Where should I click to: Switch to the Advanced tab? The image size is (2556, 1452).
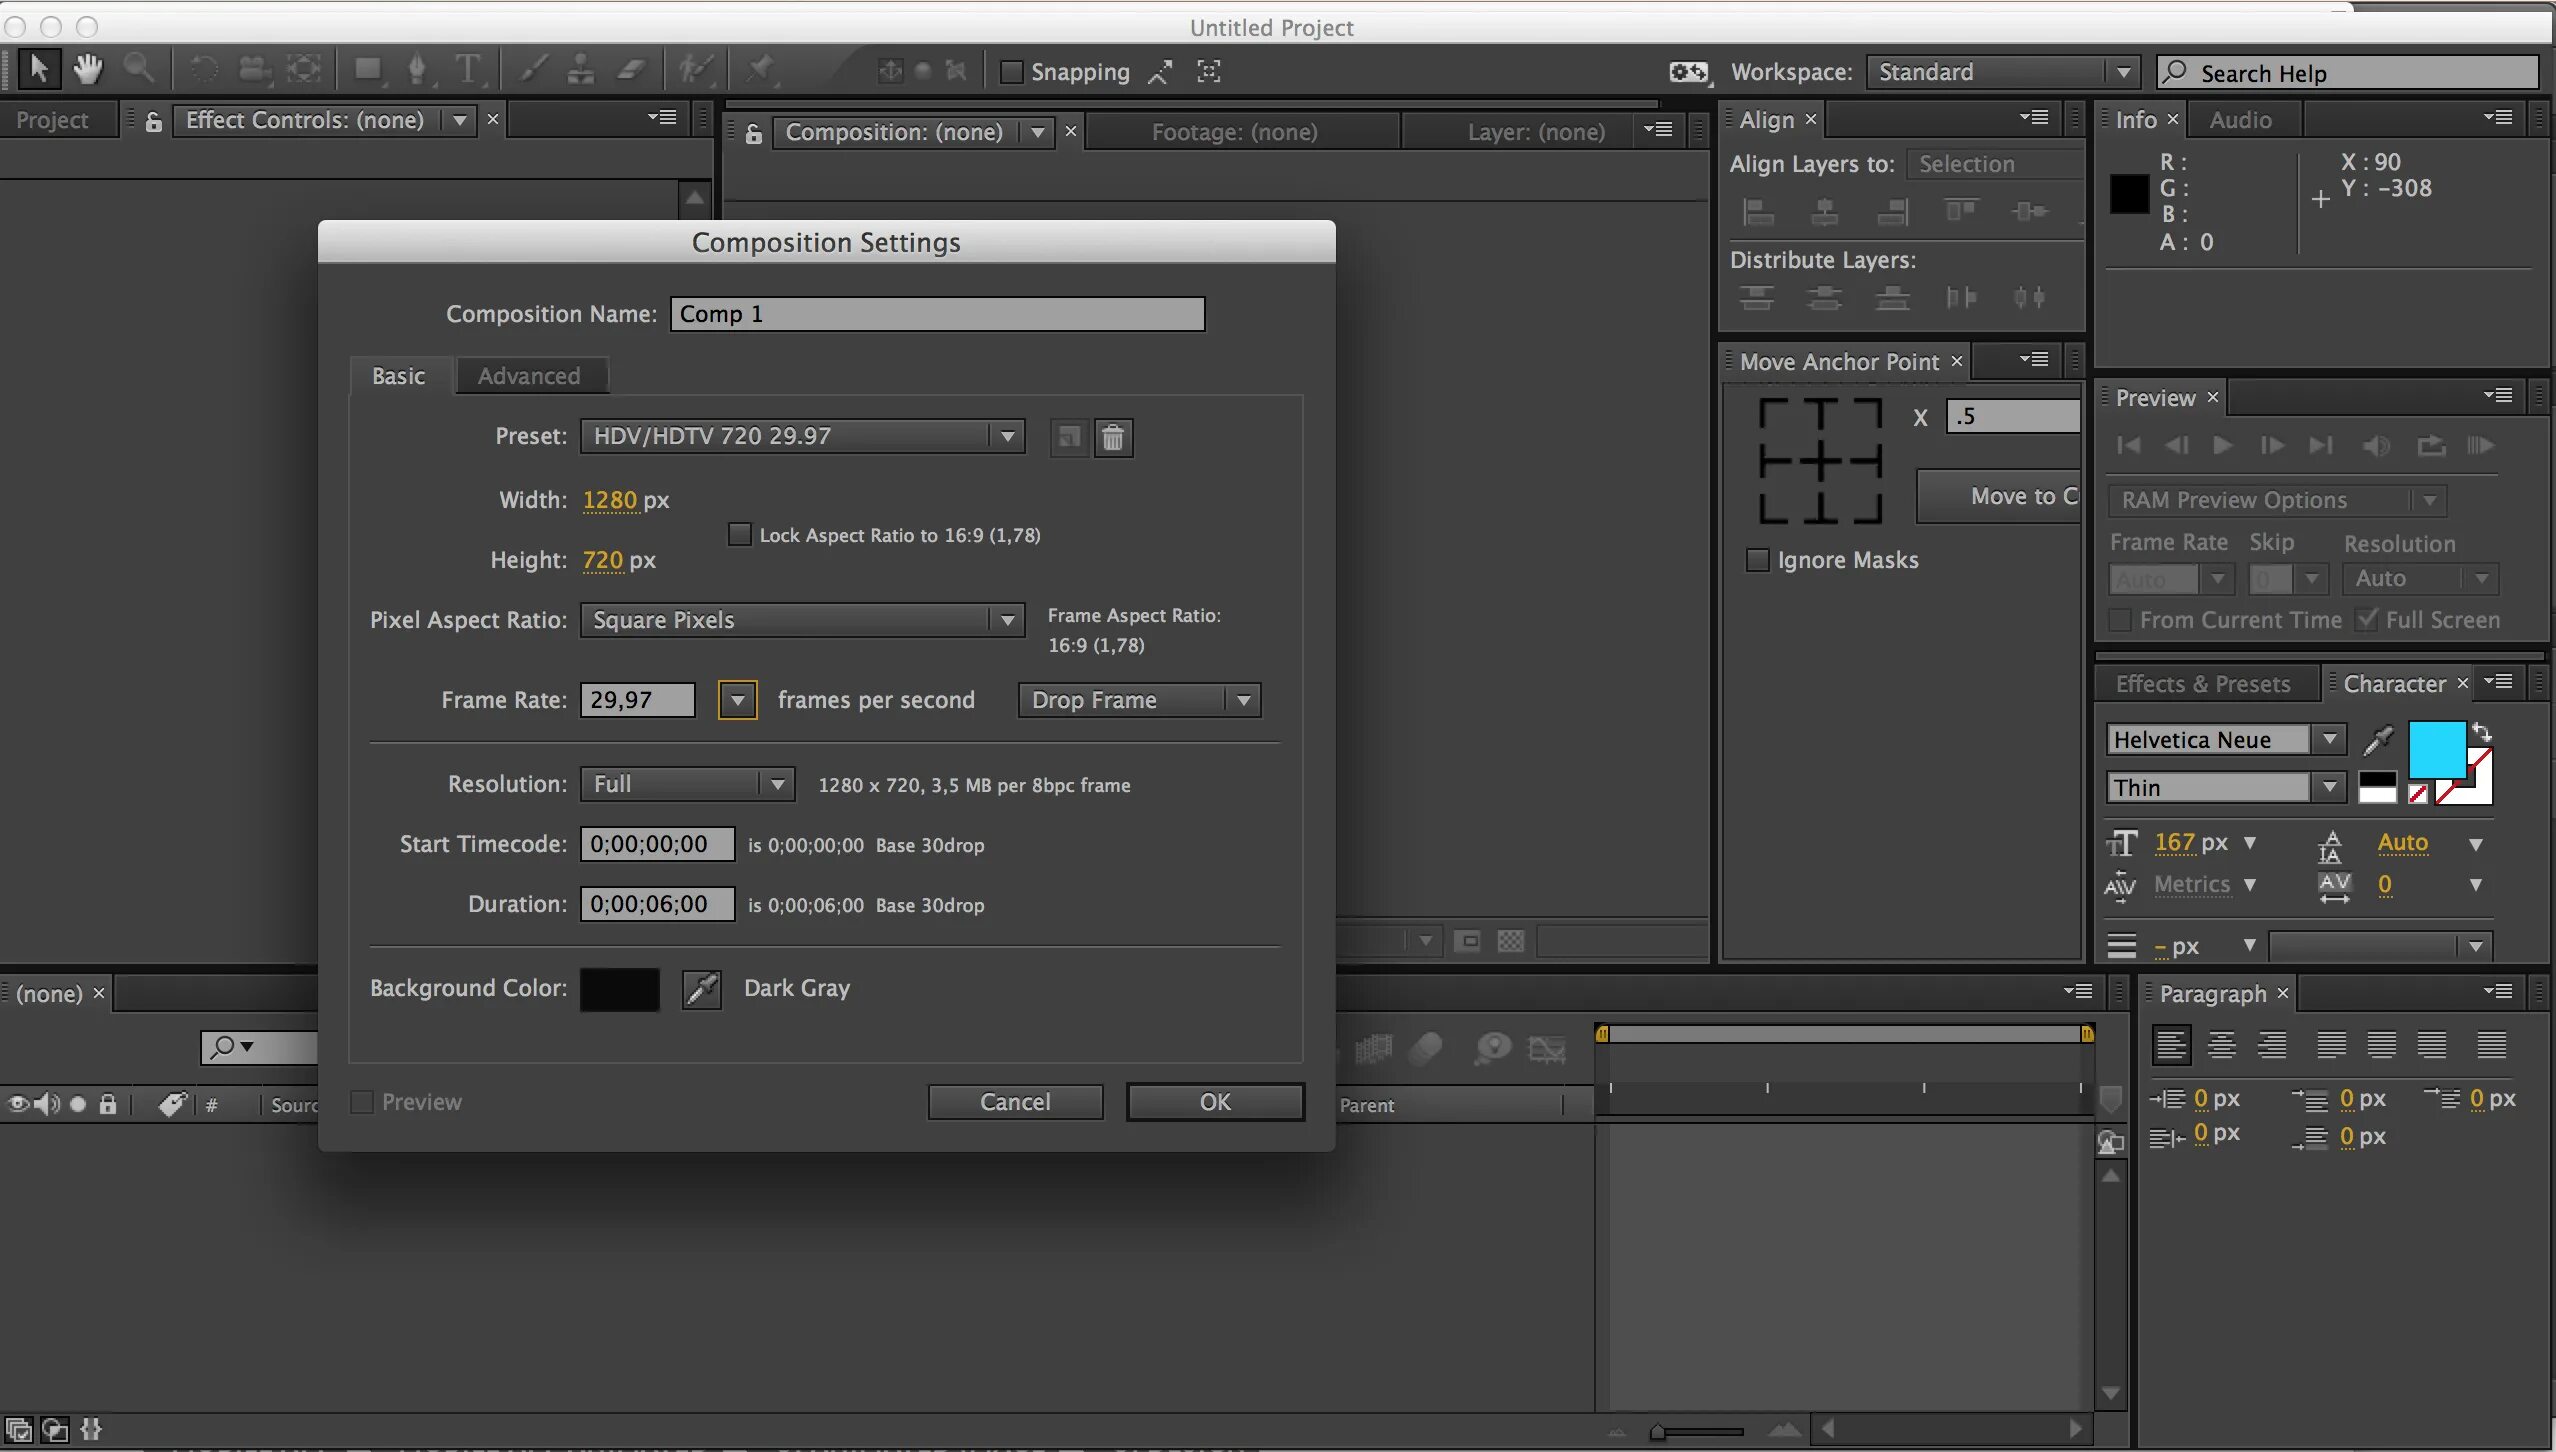pyautogui.click(x=529, y=376)
